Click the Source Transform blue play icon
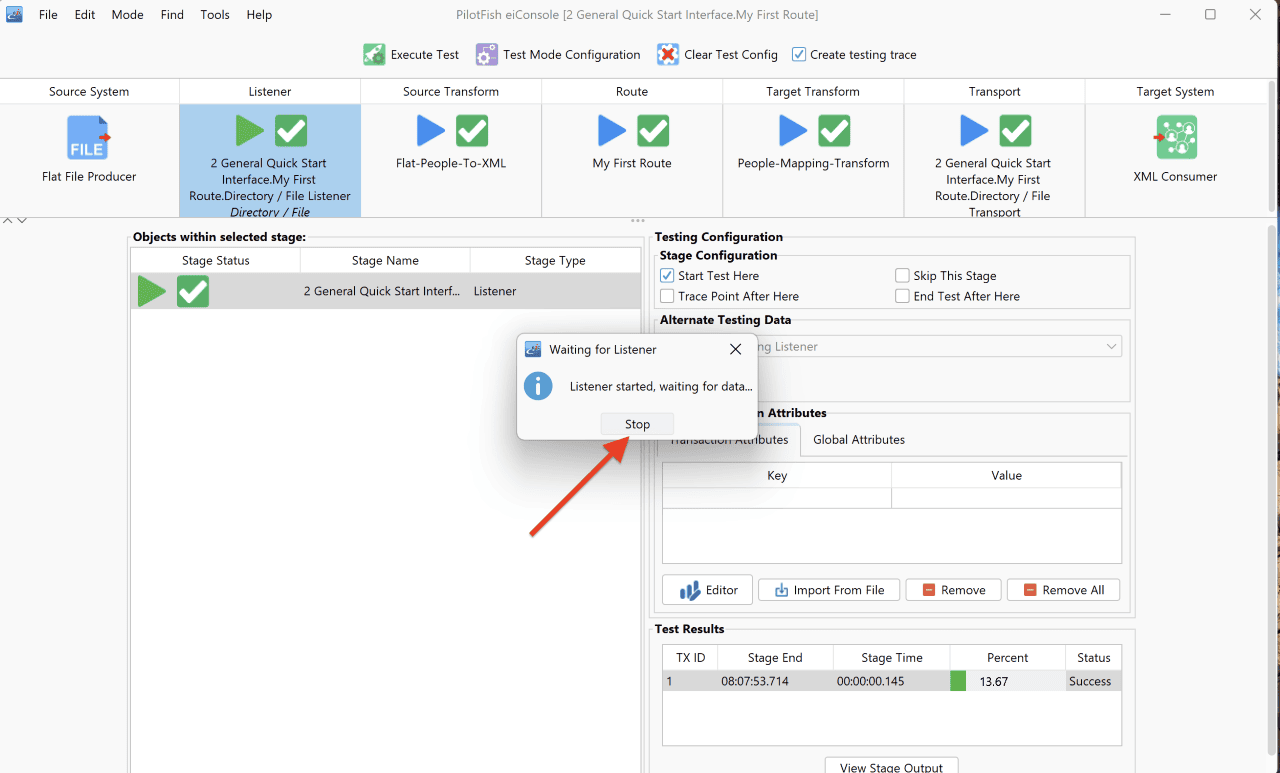This screenshot has width=1280, height=773. pos(431,131)
